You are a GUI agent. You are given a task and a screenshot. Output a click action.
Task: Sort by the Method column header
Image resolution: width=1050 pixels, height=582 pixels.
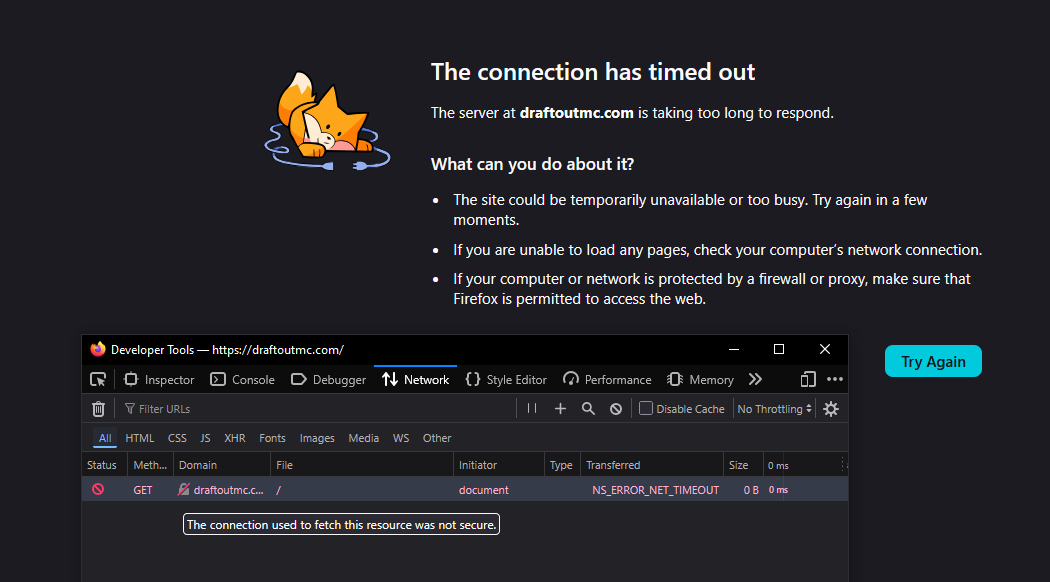click(x=151, y=465)
